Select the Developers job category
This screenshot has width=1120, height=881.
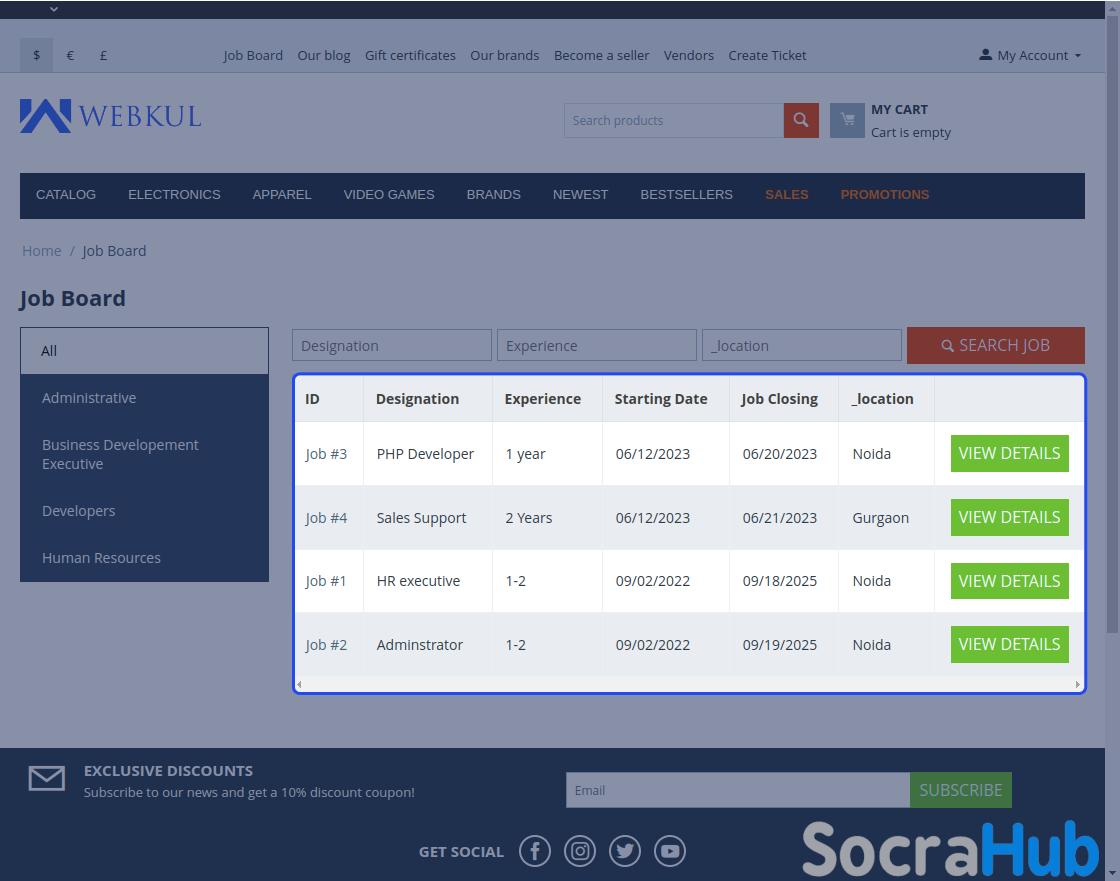79,511
